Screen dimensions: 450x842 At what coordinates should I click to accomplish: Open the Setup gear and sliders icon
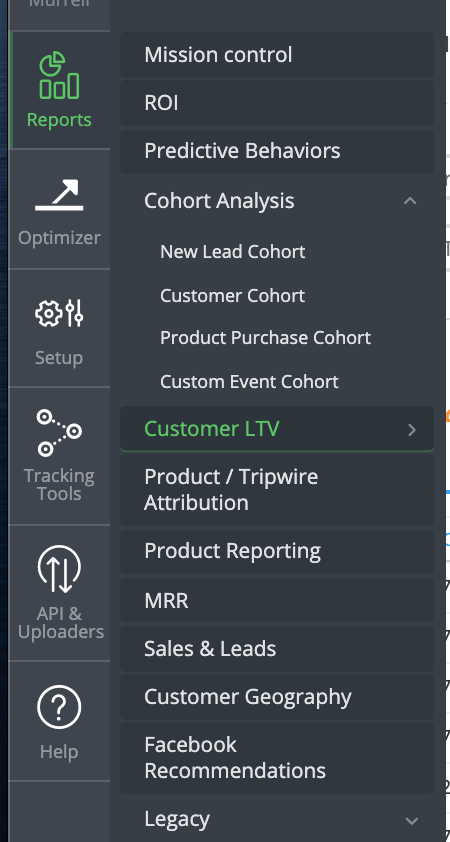point(59,313)
